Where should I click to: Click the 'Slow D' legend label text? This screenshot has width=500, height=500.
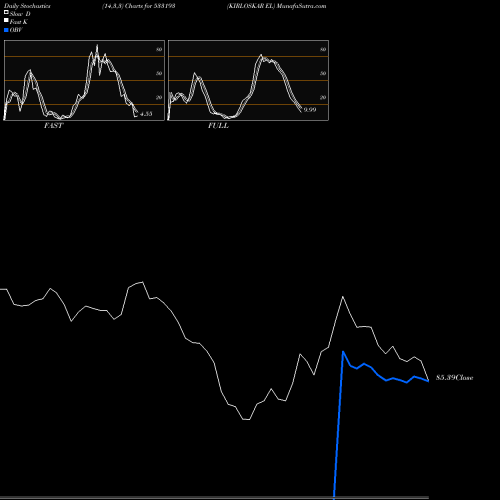tap(20, 14)
